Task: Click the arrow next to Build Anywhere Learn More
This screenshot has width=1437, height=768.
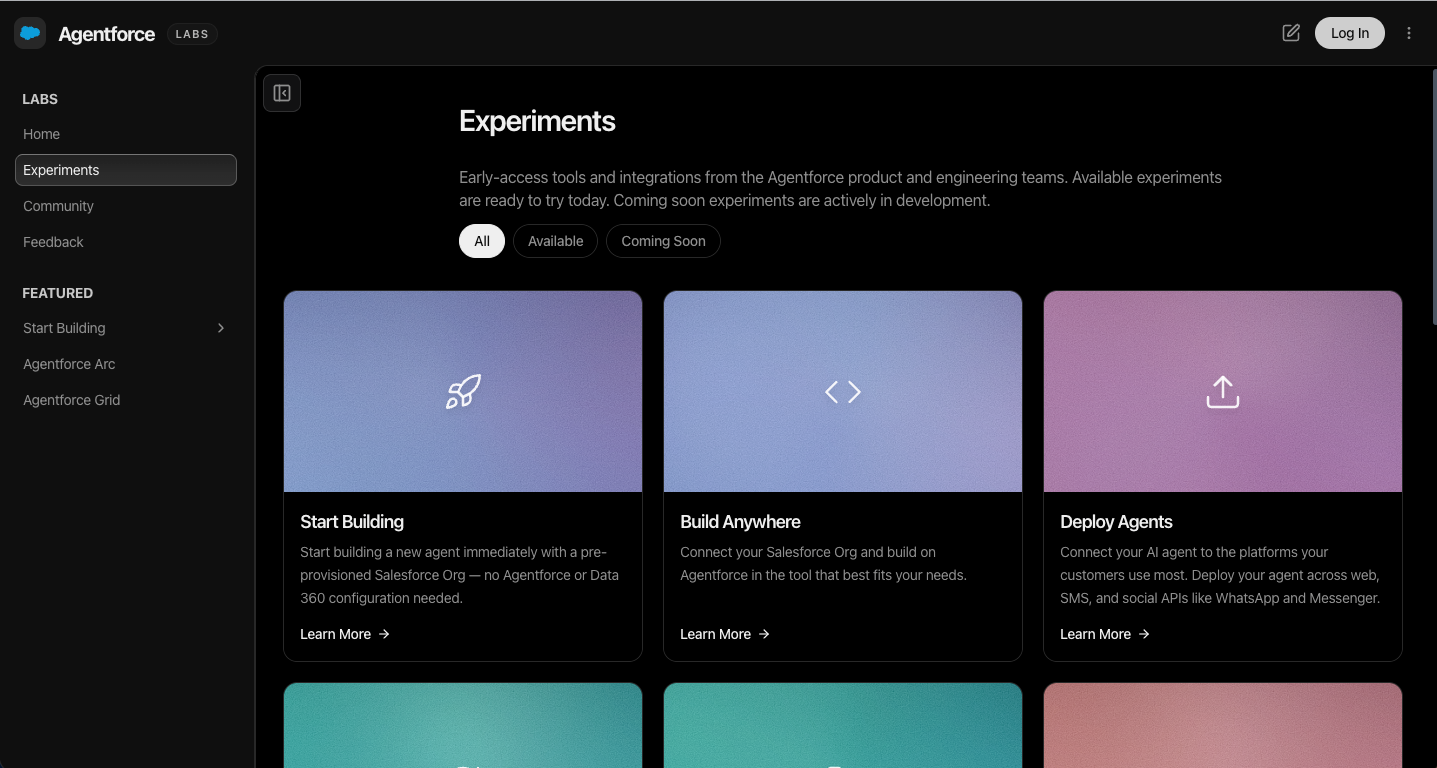Action: click(x=764, y=634)
